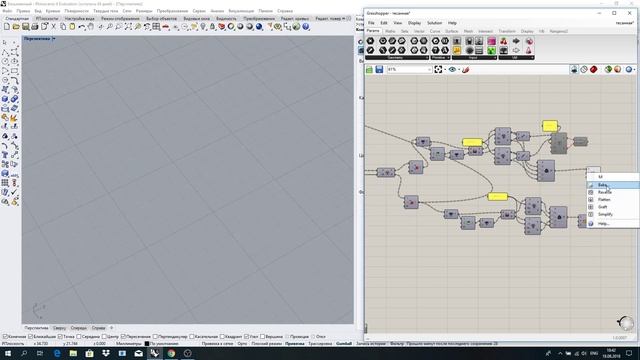Click the black layer color swatch in status bar
The height and width of the screenshot is (360, 640).
[x=147, y=344]
